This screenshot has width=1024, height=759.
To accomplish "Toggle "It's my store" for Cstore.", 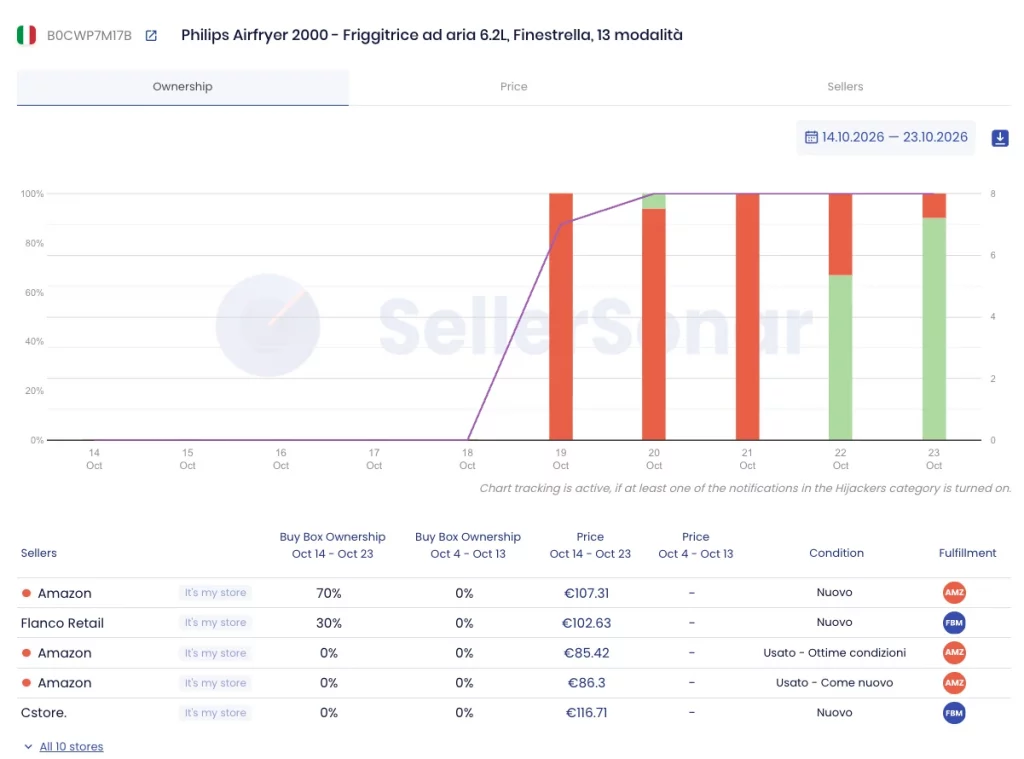I will coord(215,713).
